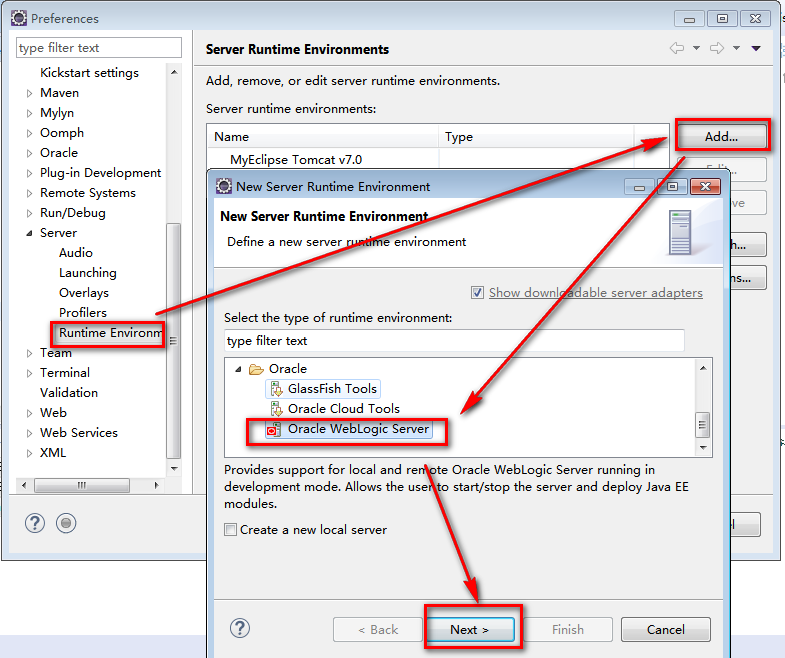
Task: Select the Launching server preference
Action: [88, 272]
